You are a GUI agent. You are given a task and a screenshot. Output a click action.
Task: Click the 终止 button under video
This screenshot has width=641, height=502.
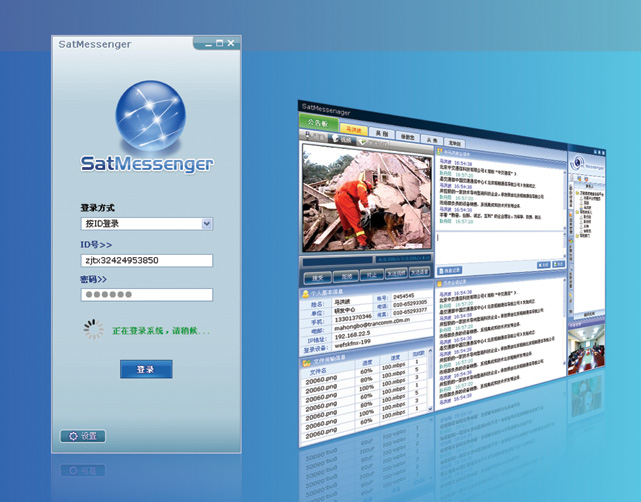click(x=371, y=275)
